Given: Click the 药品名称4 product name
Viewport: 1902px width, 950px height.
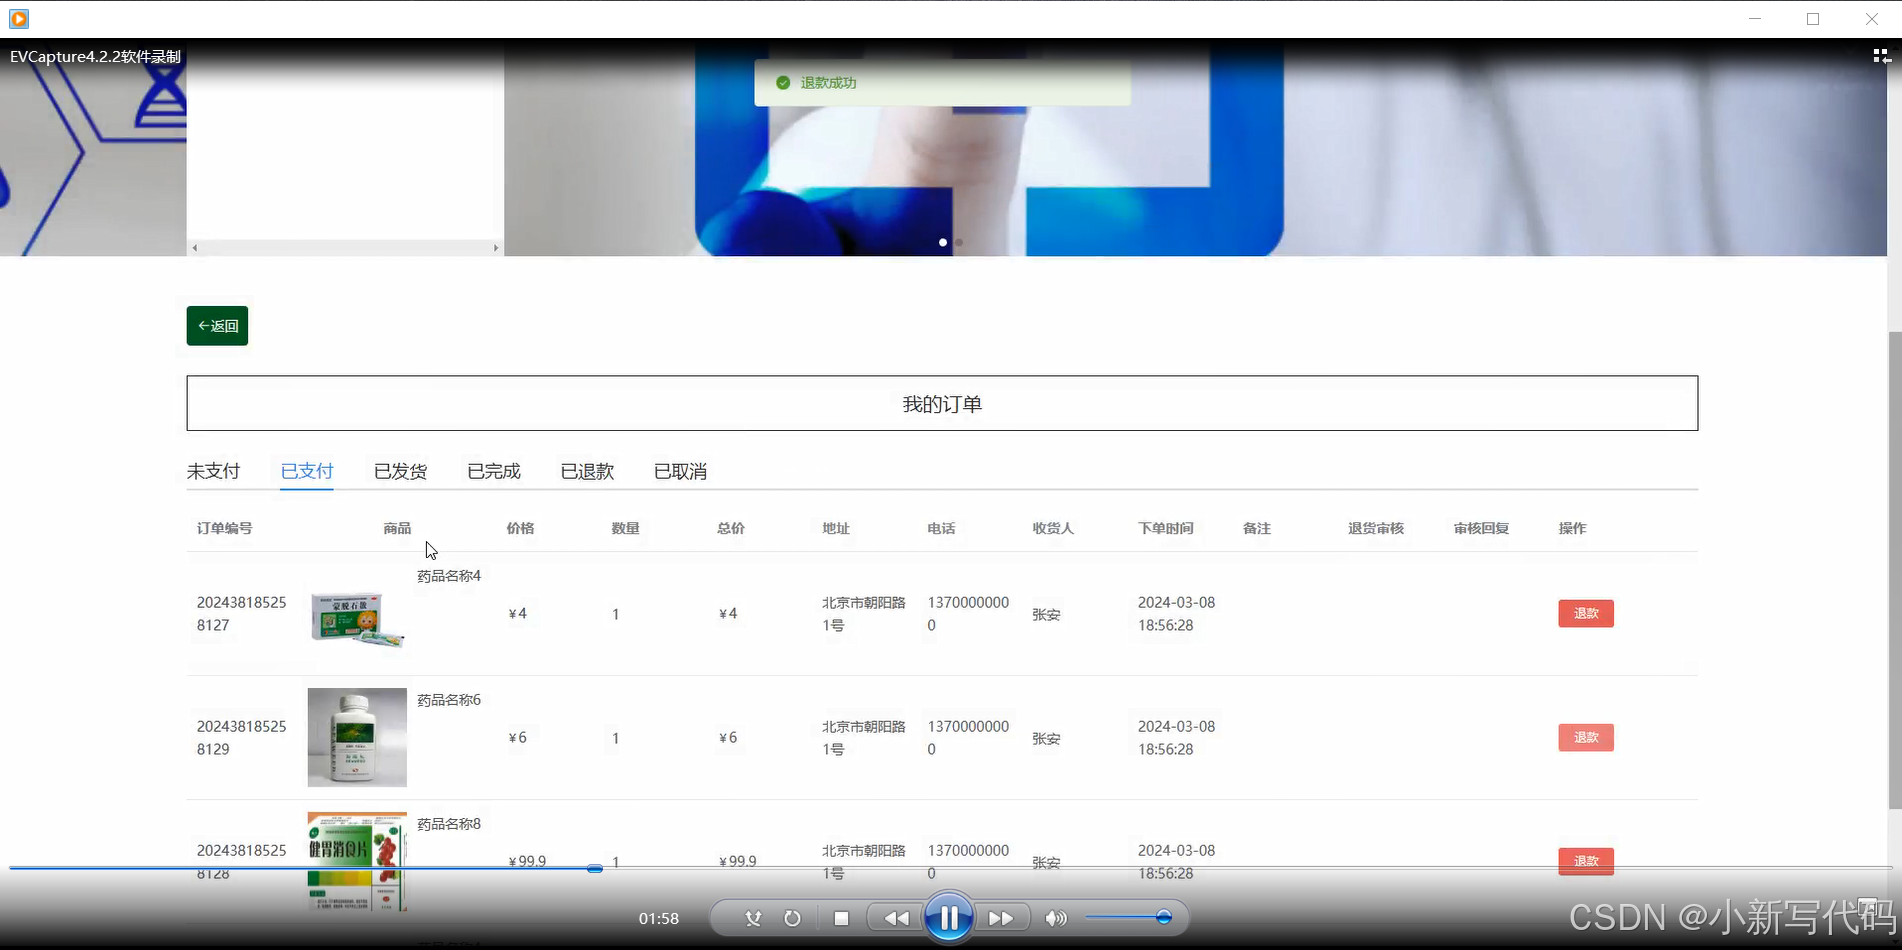Looking at the screenshot, I should coord(449,576).
